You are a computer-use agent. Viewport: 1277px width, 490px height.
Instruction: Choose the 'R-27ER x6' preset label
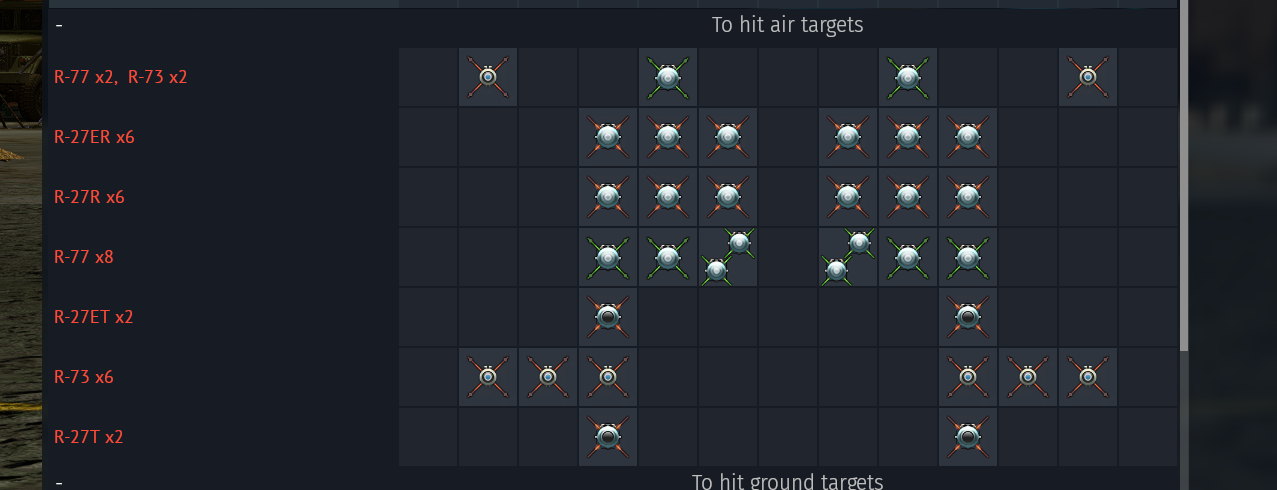point(94,137)
